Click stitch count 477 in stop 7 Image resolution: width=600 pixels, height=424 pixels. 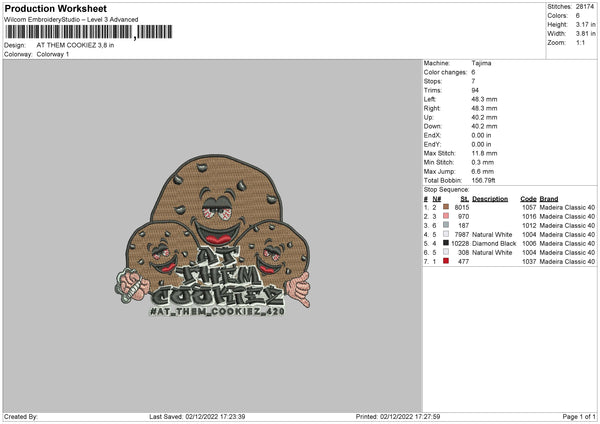pos(463,262)
